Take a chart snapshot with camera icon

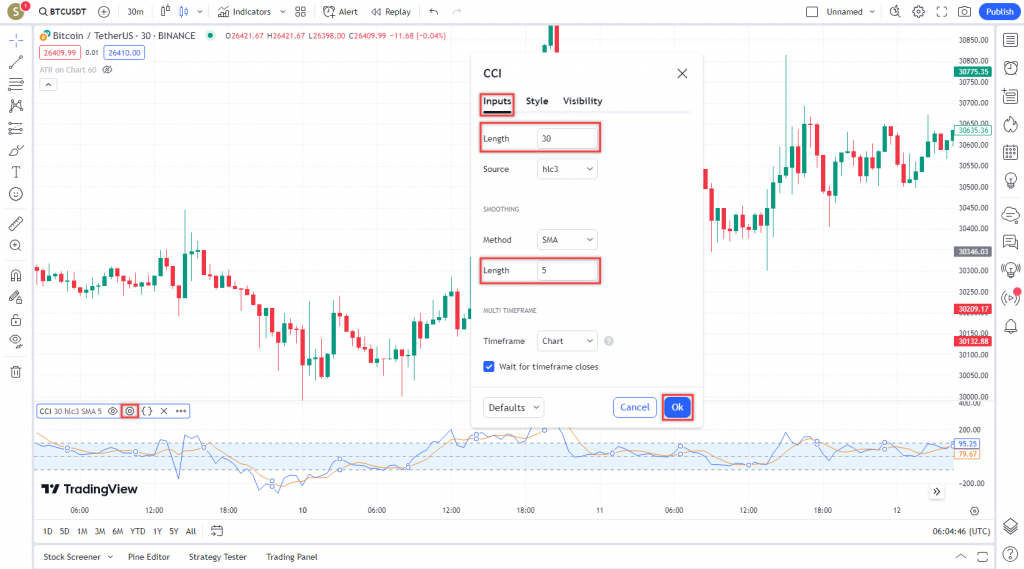tap(965, 12)
